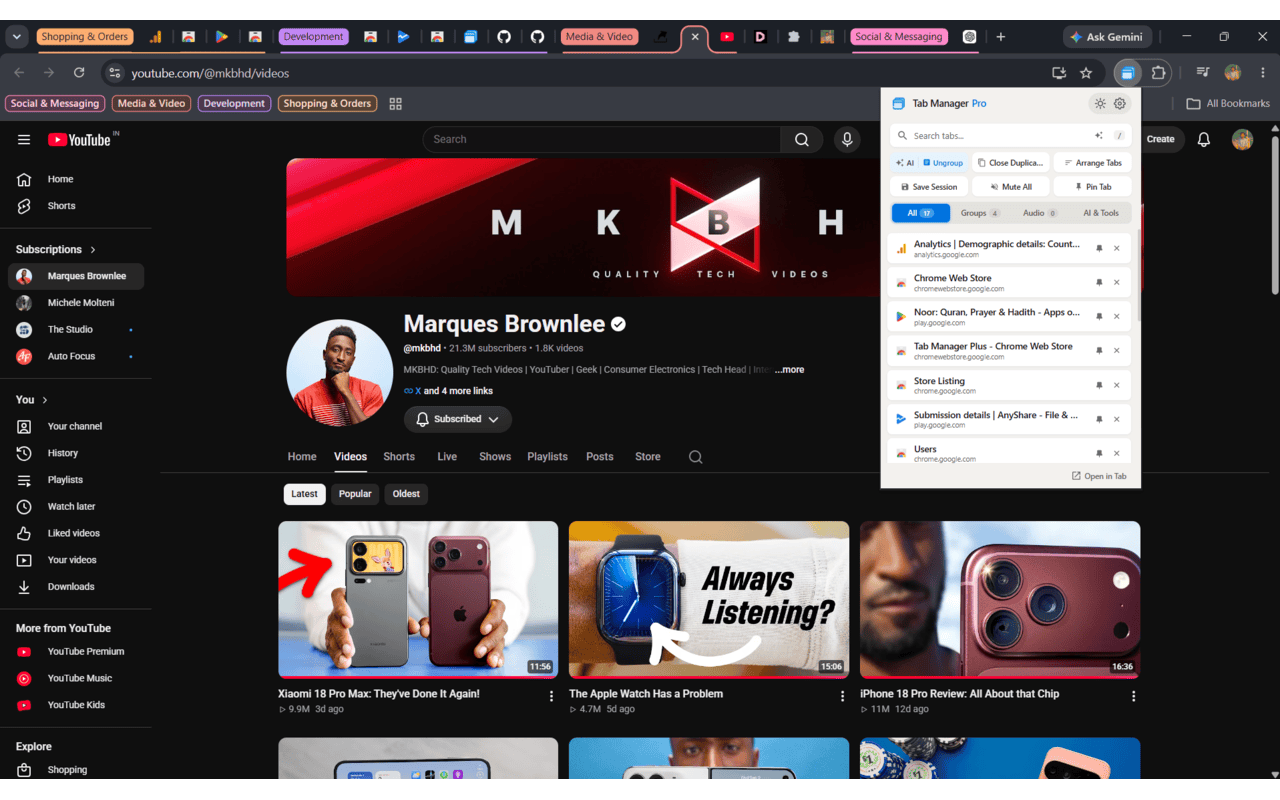Pin the Store Listing tab row
Image resolution: width=1280 pixels, height=800 pixels.
point(1099,385)
